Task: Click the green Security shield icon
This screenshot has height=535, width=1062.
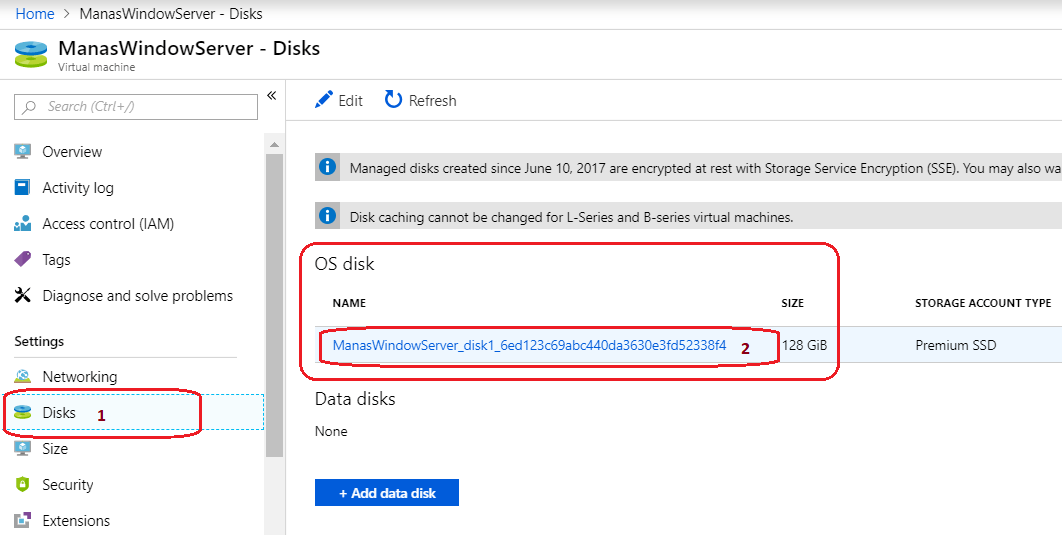Action: [23, 484]
